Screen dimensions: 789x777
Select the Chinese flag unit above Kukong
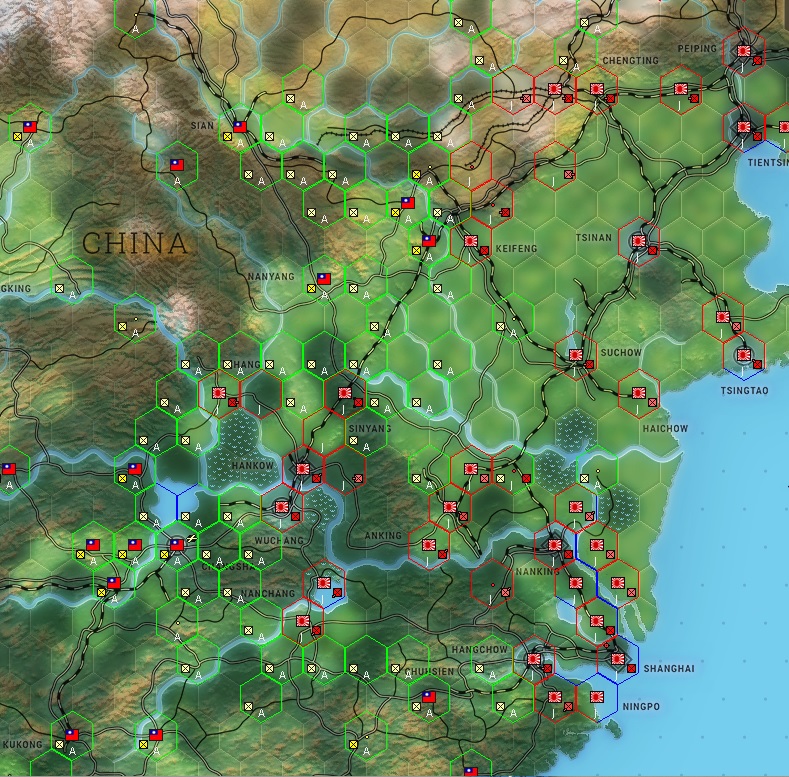point(72,734)
